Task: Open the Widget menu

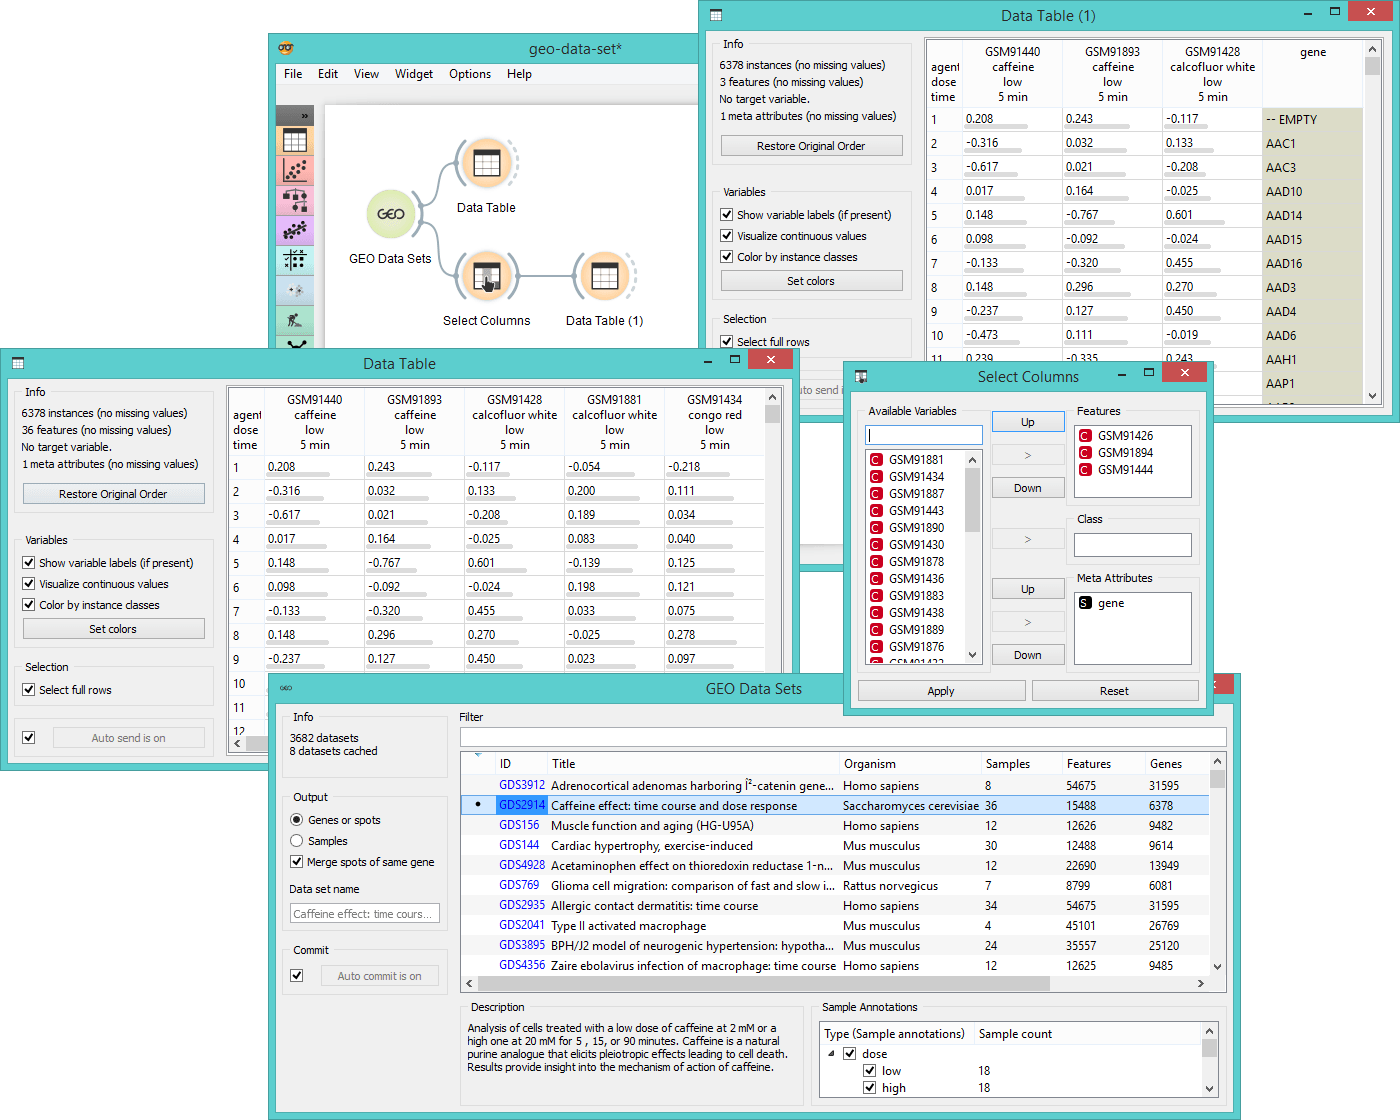Action: coord(413,73)
